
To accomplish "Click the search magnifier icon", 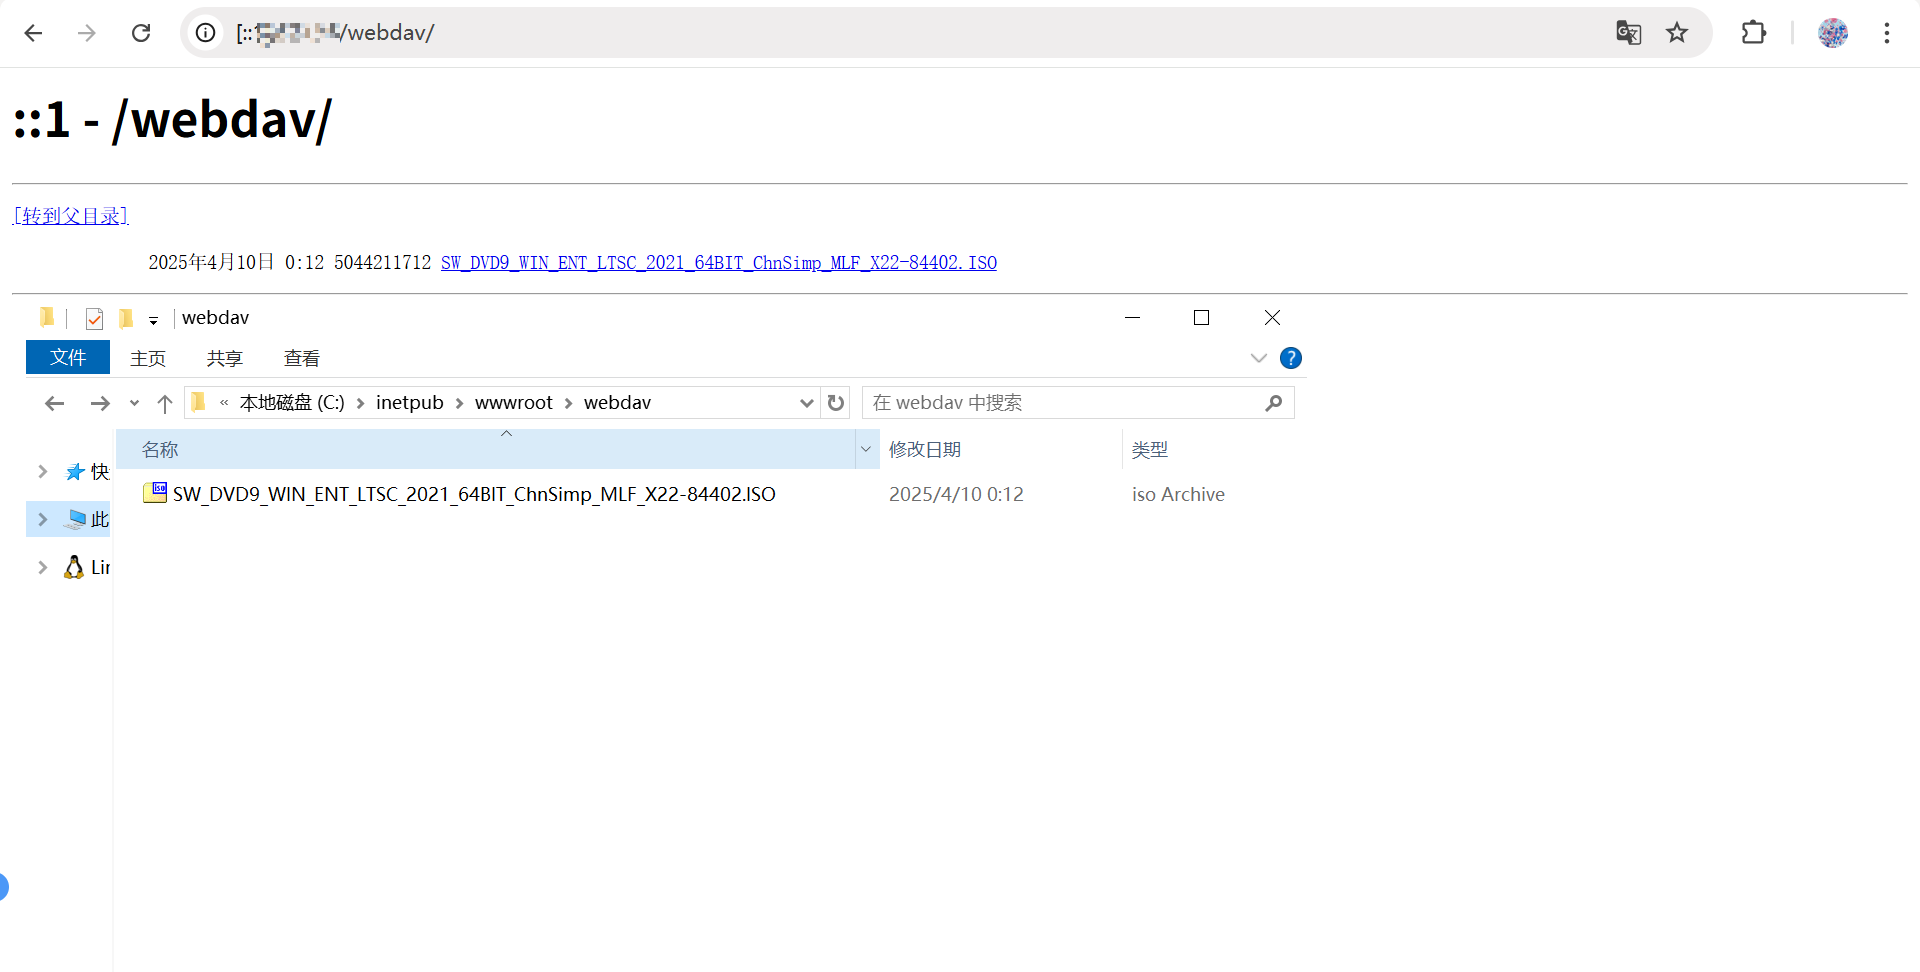I will (x=1273, y=403).
